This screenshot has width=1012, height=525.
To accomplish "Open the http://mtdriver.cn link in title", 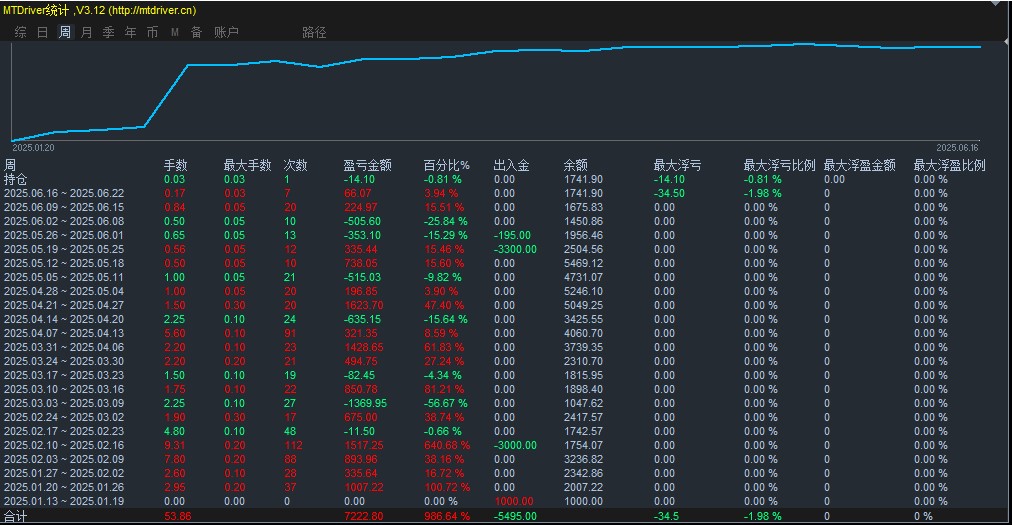I will 152,10.
